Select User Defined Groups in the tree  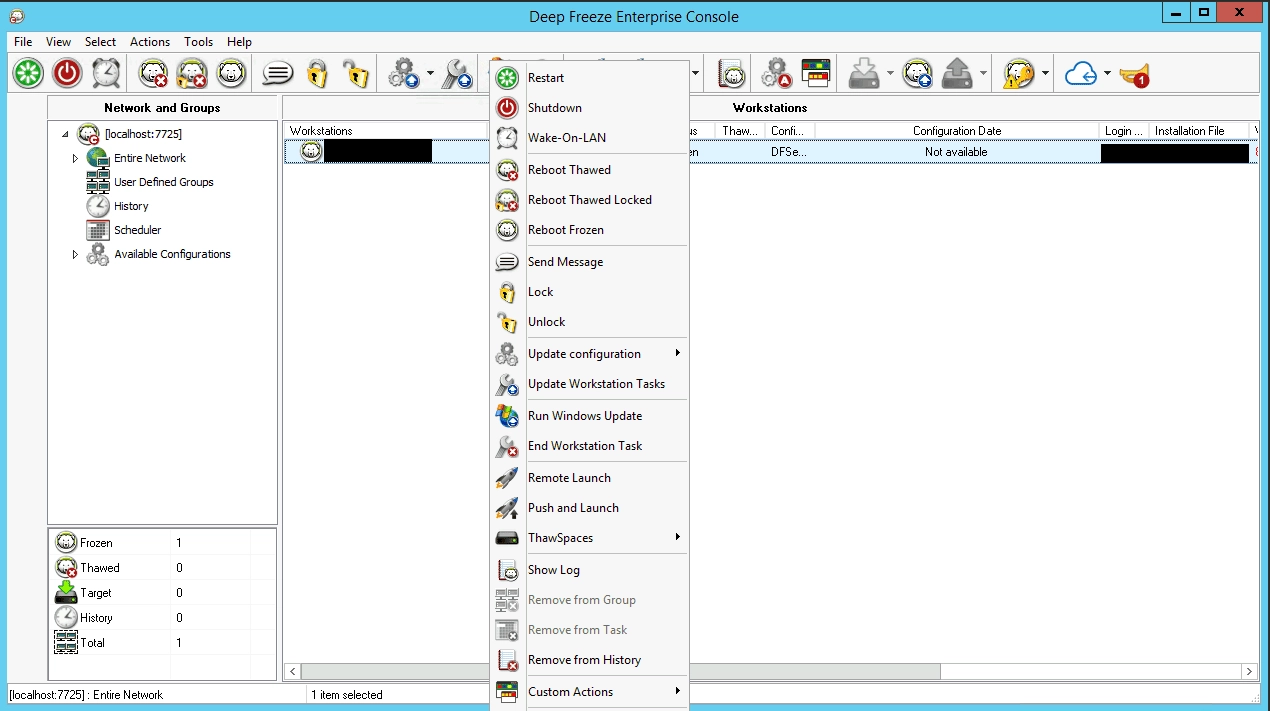(x=163, y=182)
